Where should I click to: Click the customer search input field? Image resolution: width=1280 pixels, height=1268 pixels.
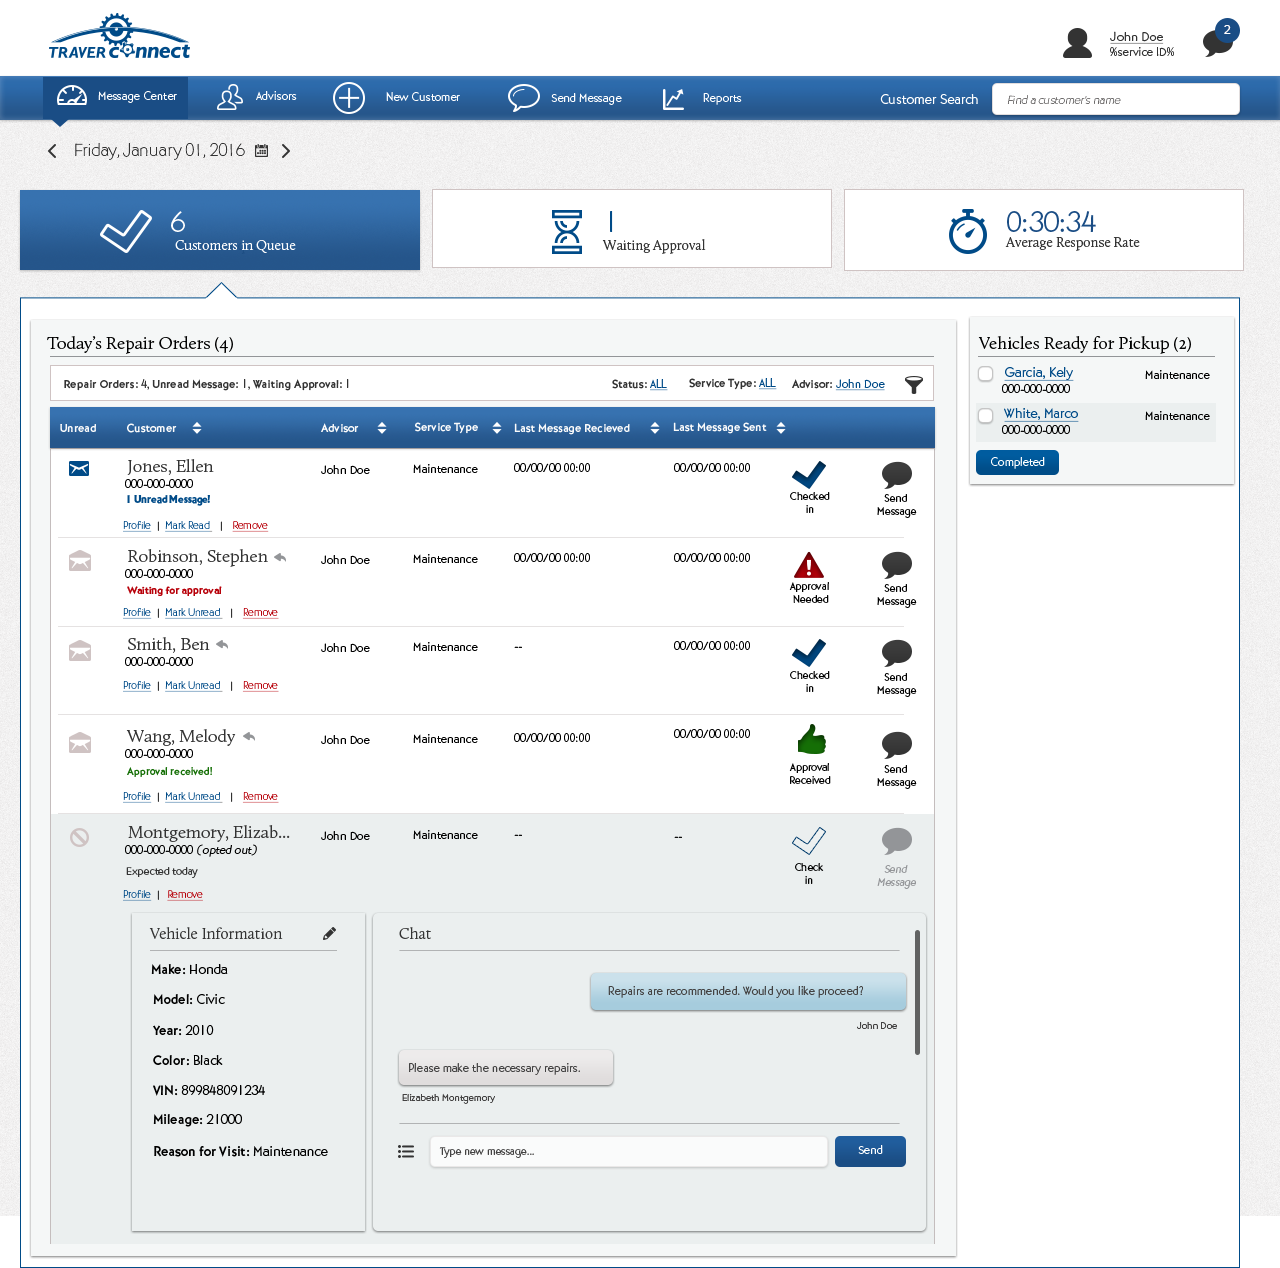click(x=1115, y=100)
